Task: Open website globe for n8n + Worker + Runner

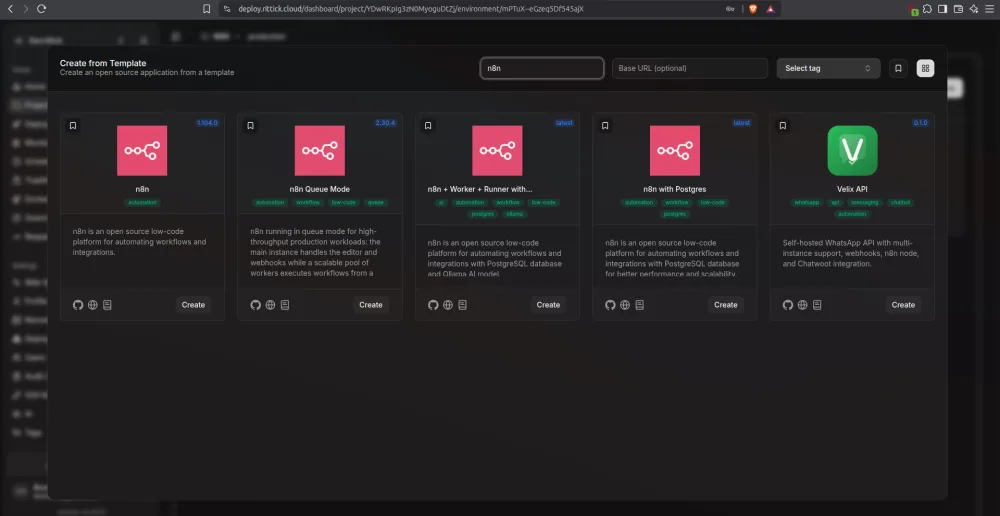Action: (448, 305)
